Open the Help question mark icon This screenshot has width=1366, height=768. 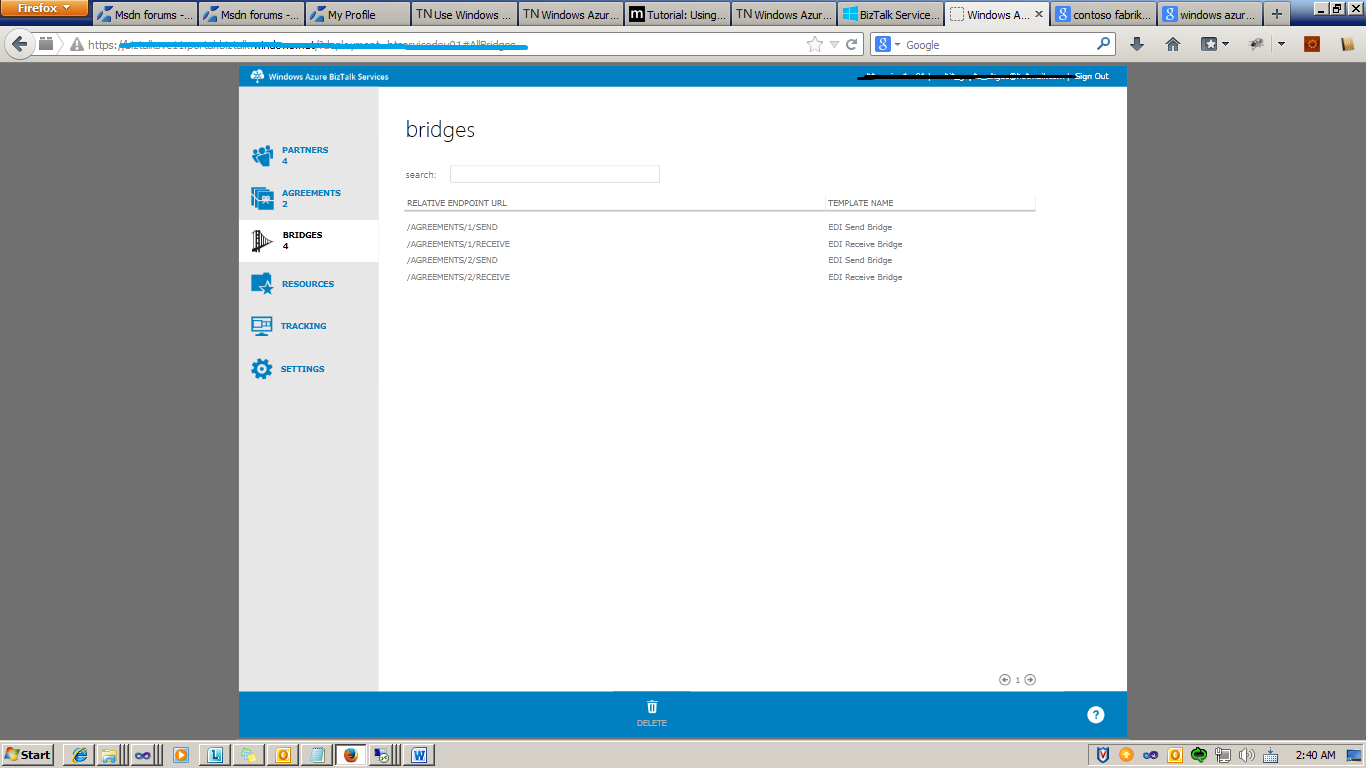[1096, 714]
